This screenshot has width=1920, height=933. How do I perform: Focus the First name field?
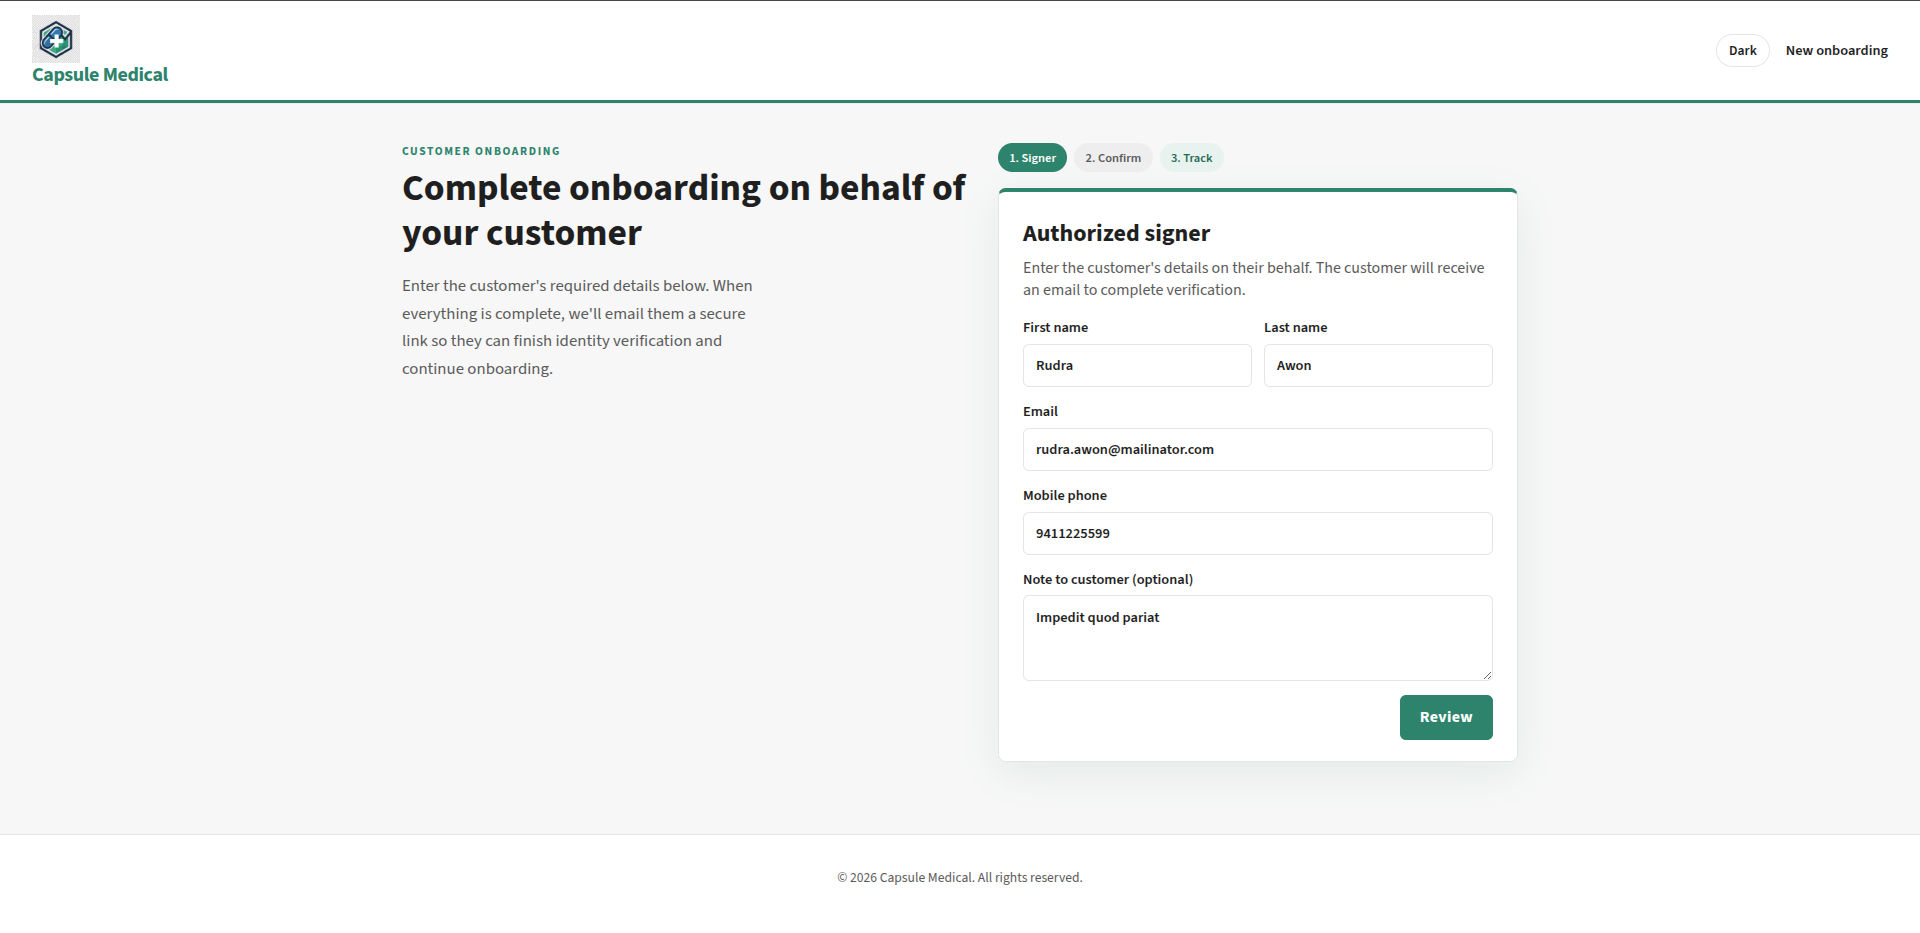point(1137,366)
